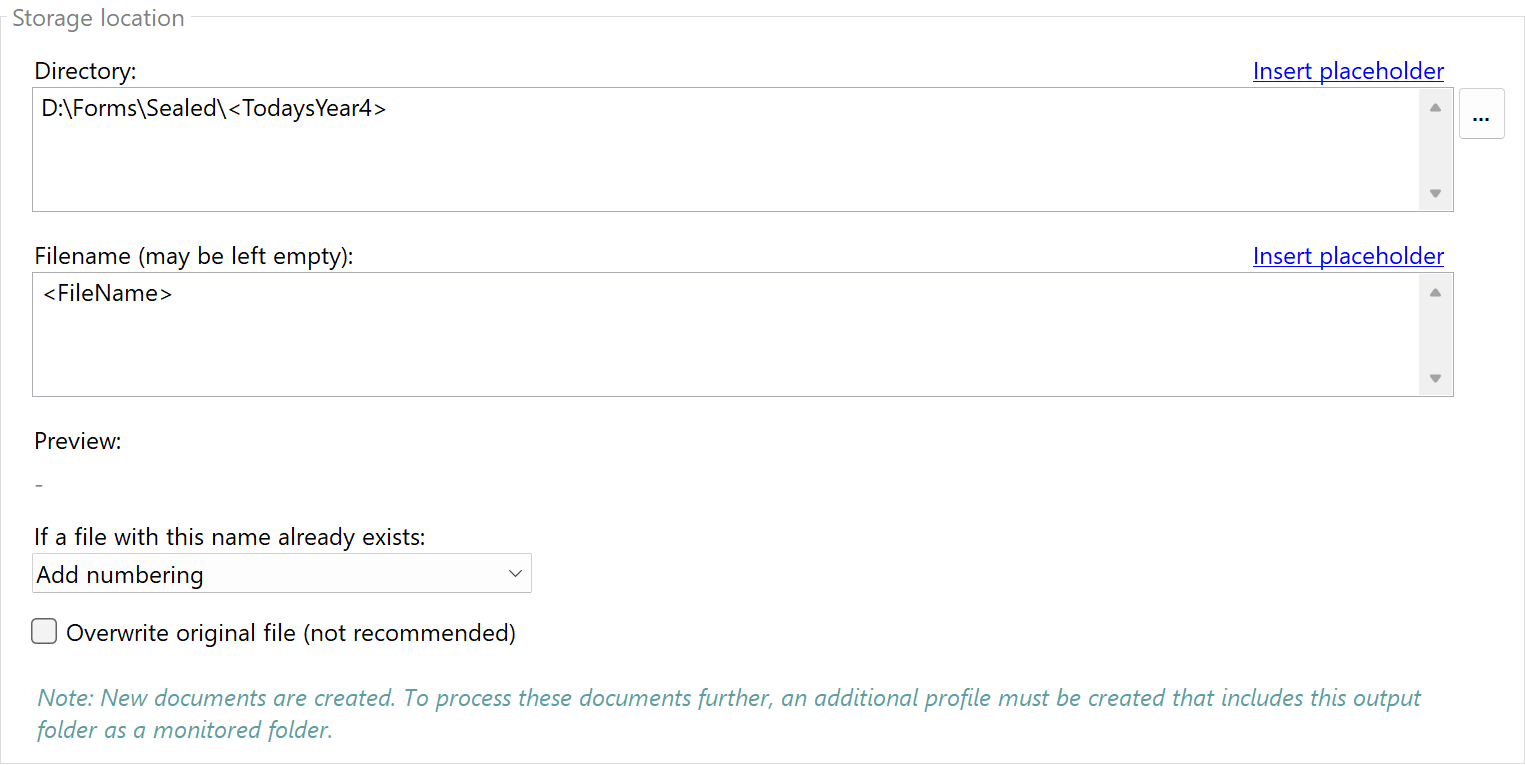Click the Directory field's scroll up arrow
1525x765 pixels.
(1435, 107)
